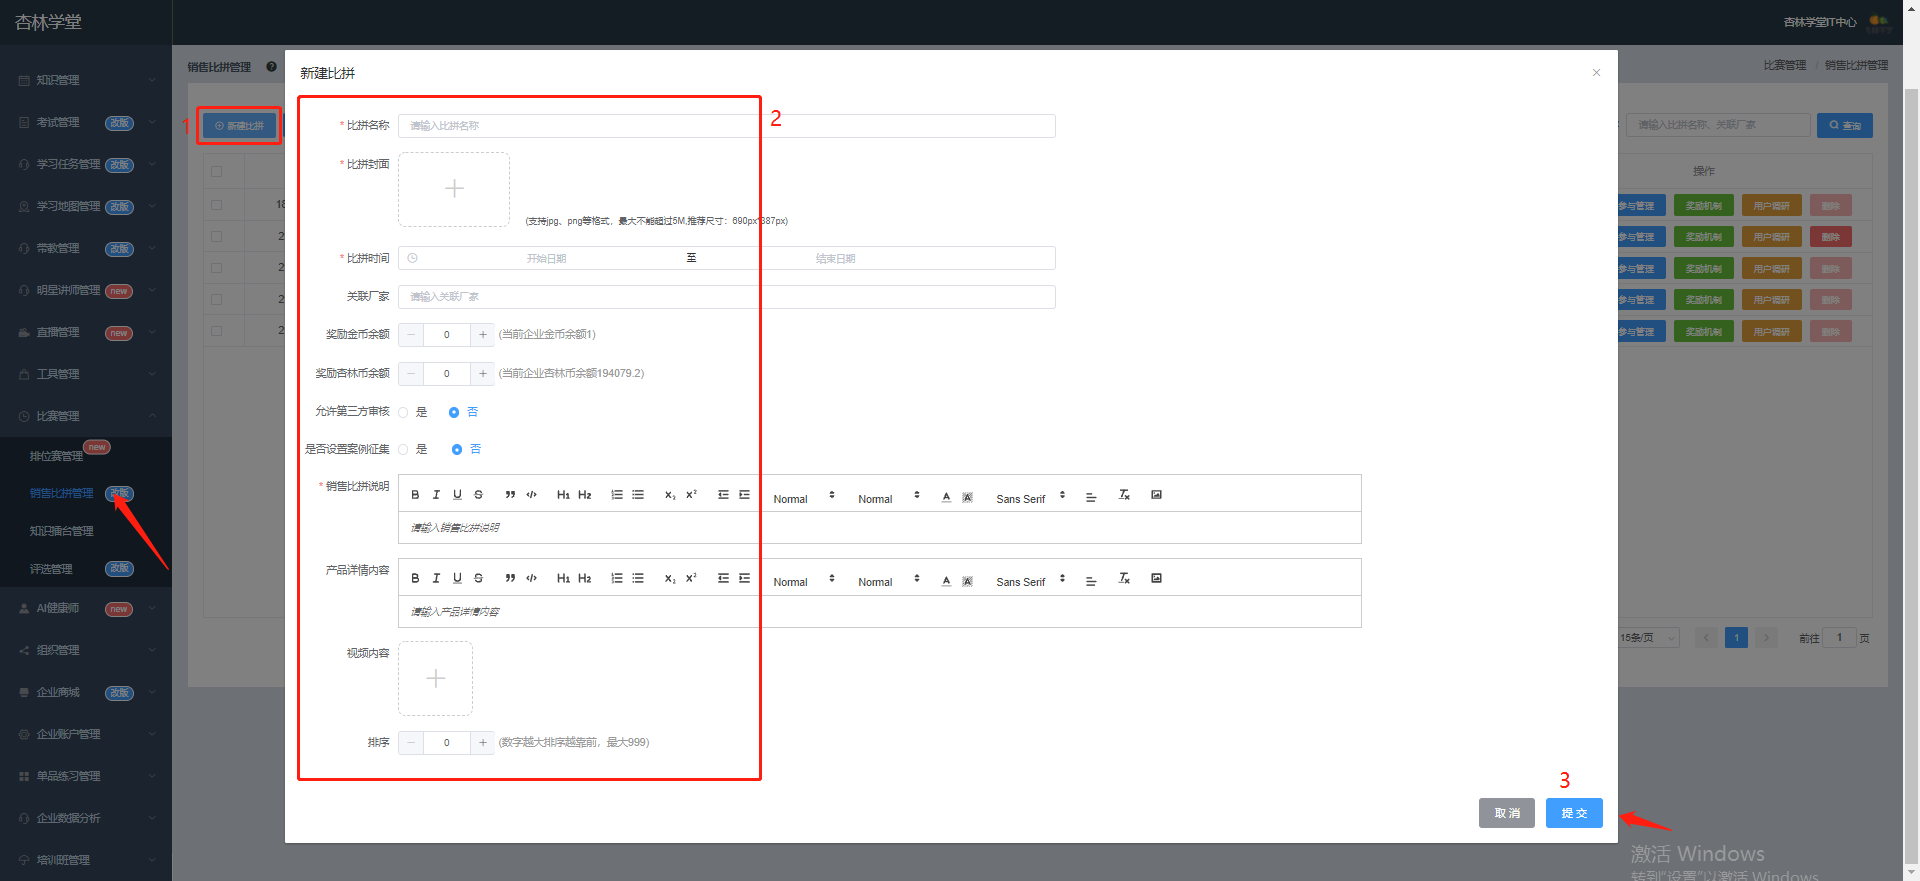
Task: Insert blockquote in 销售比拼说明 editor
Action: tap(510, 495)
